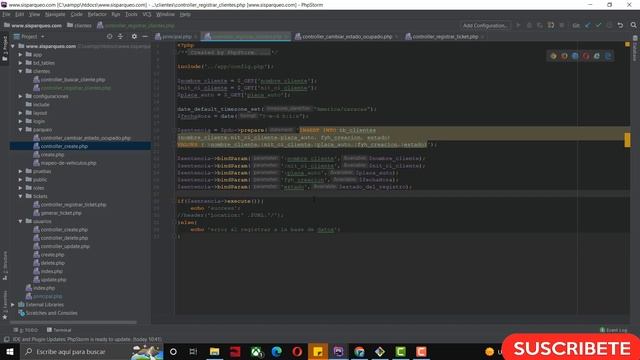Click Git Update Project blue arrow

coord(588,25)
